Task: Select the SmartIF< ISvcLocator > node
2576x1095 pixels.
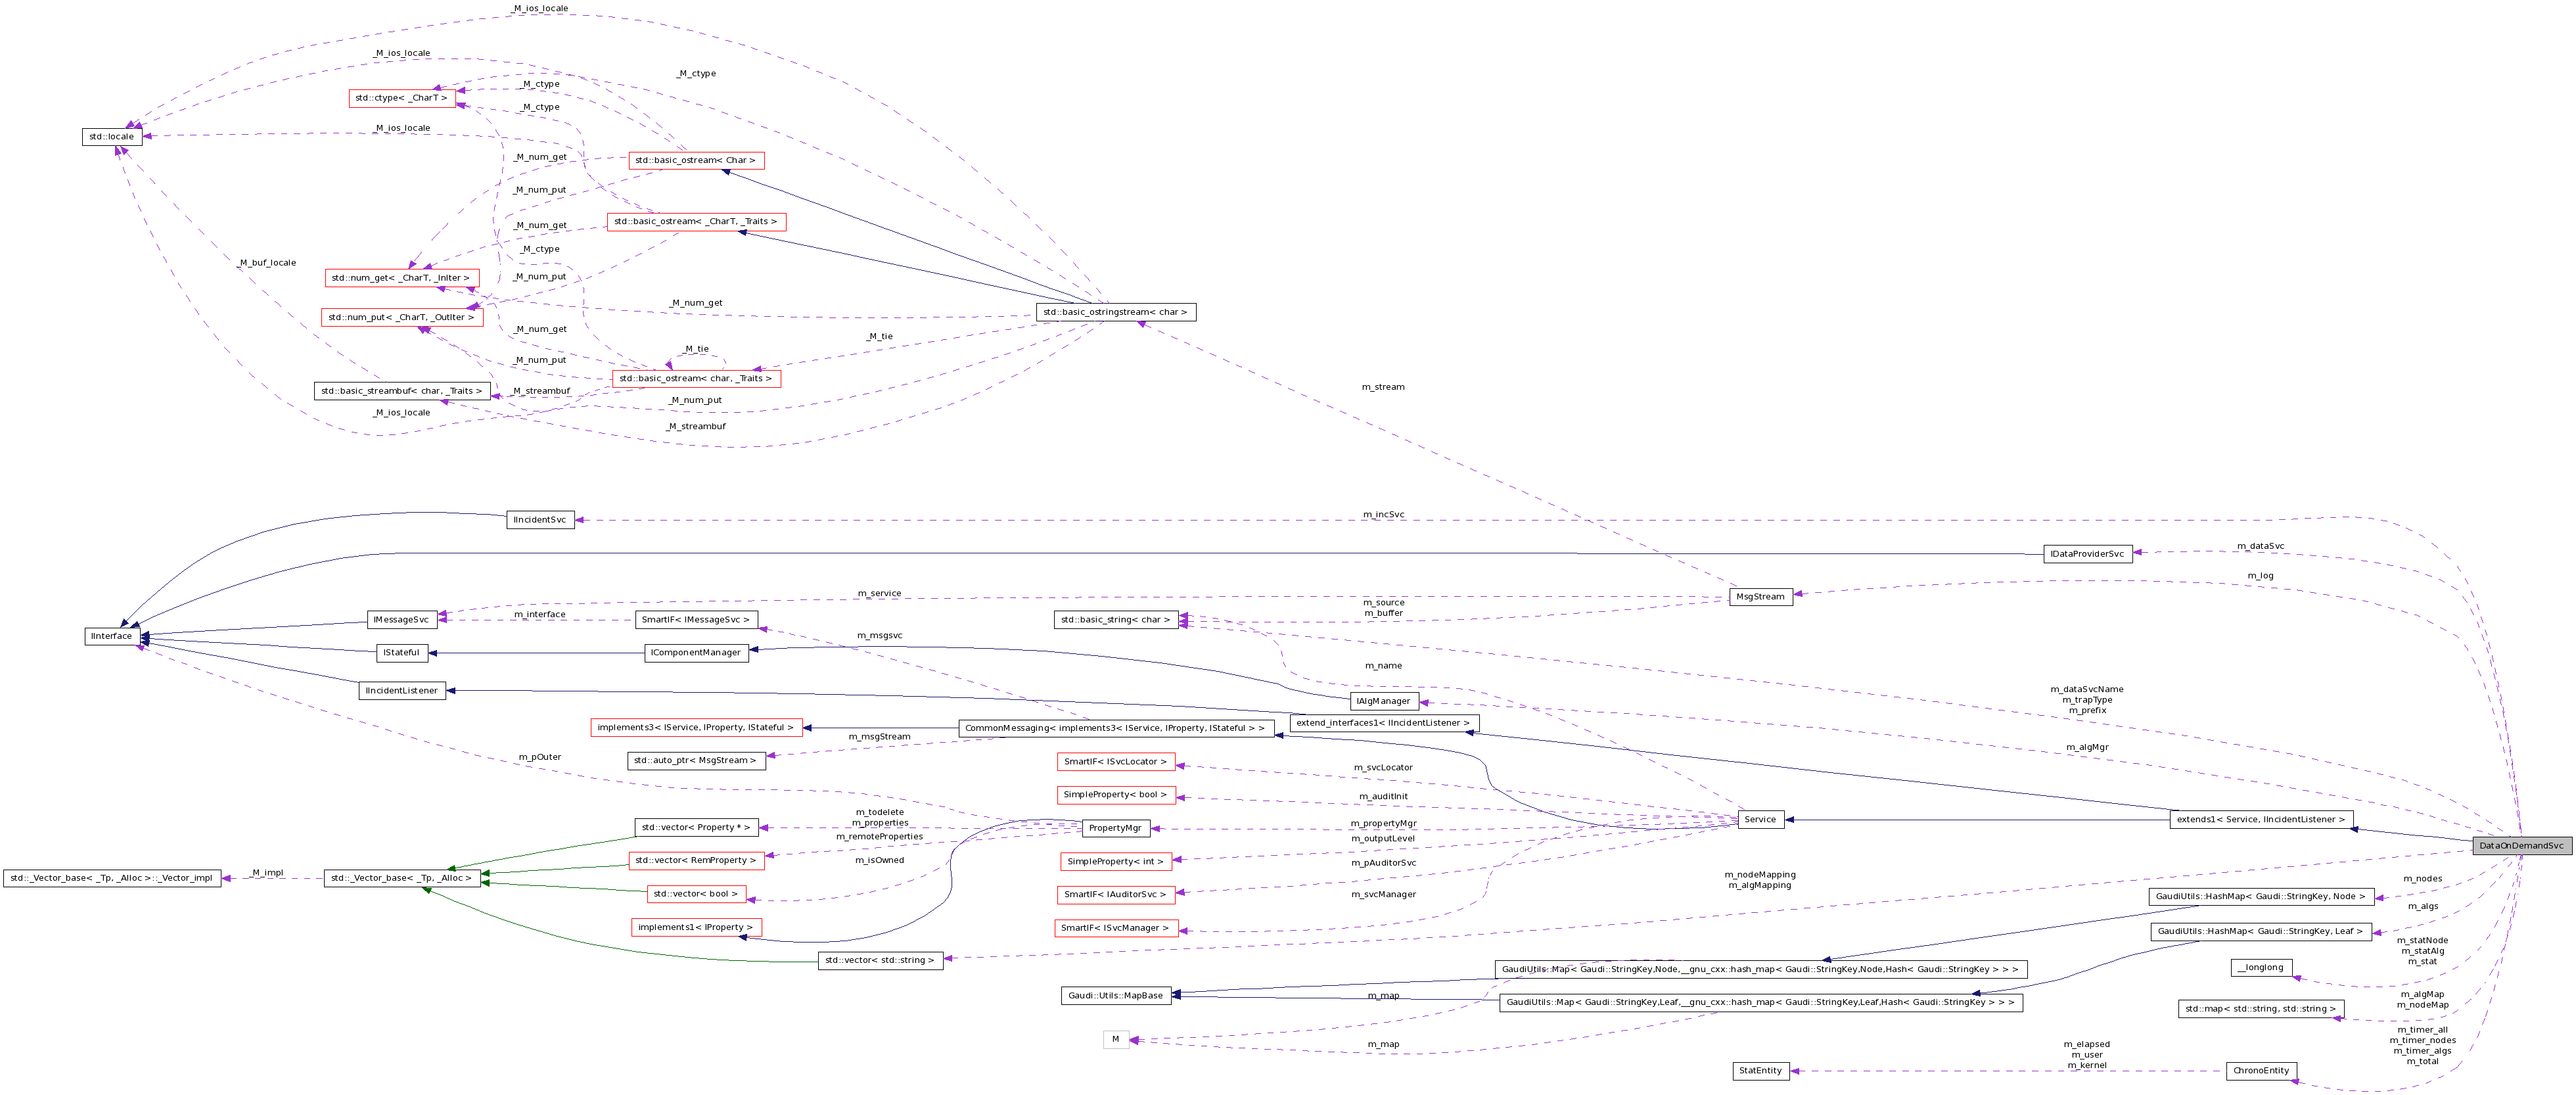Action: coord(1117,761)
